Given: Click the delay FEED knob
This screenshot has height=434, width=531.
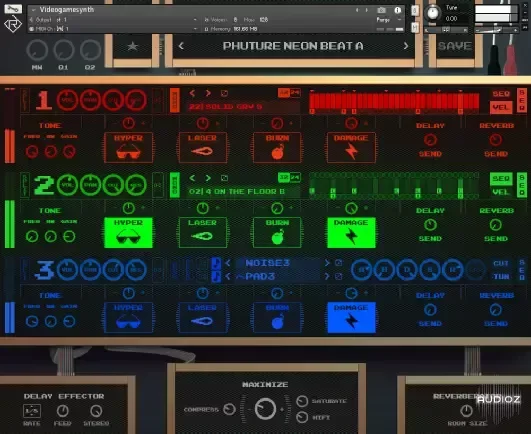Looking at the screenshot, I should [x=62, y=411].
